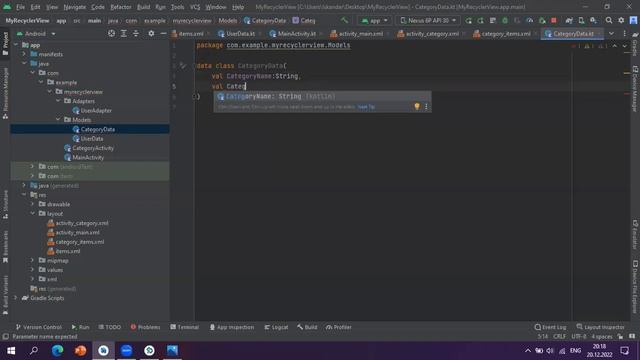Click Attach Debugger to Android Process icon

tap(542, 20)
